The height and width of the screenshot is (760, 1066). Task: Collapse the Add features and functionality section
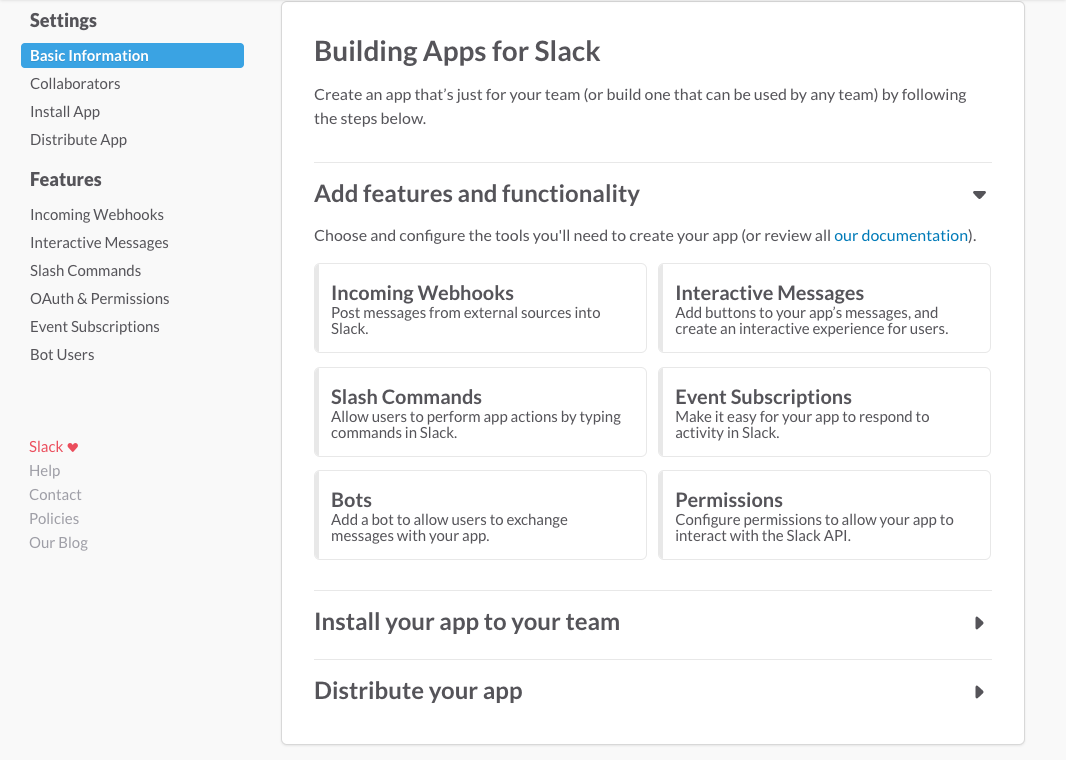tap(979, 195)
